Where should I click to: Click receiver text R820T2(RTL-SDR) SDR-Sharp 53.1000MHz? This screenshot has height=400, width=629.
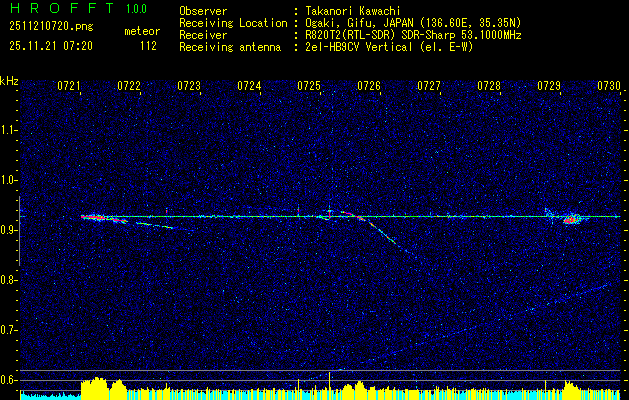pos(412,35)
